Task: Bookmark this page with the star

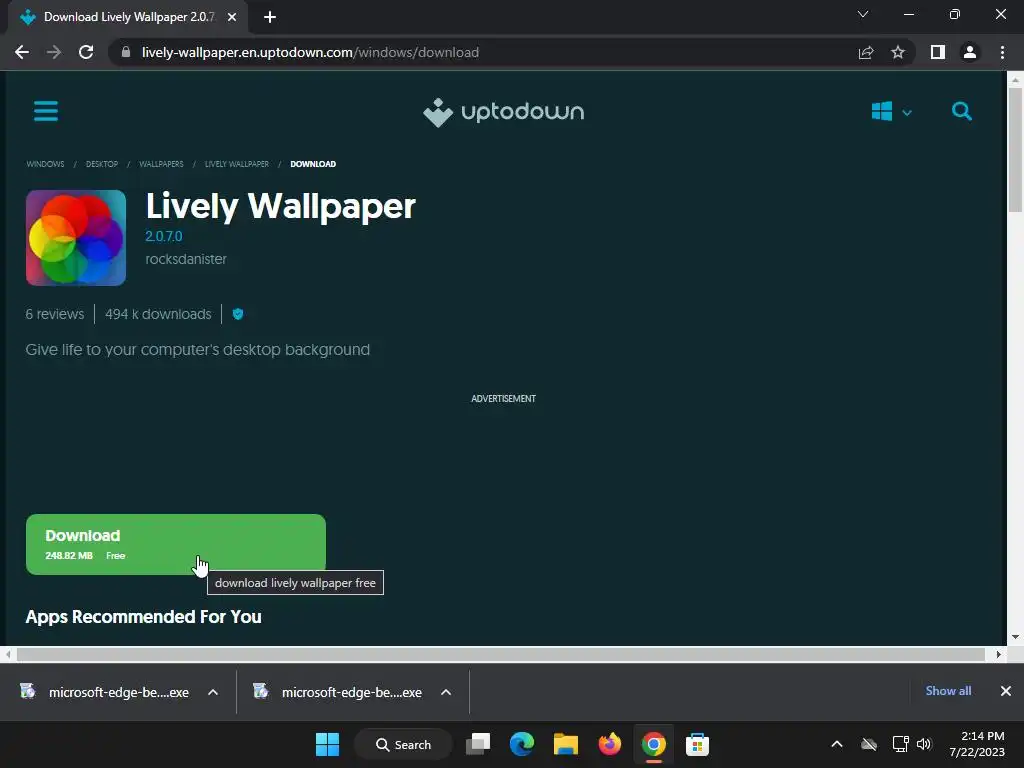Action: [x=898, y=52]
